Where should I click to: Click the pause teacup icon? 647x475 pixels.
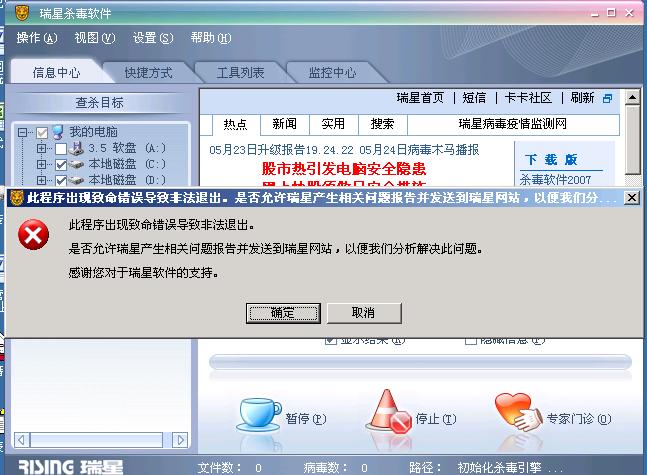[259, 414]
